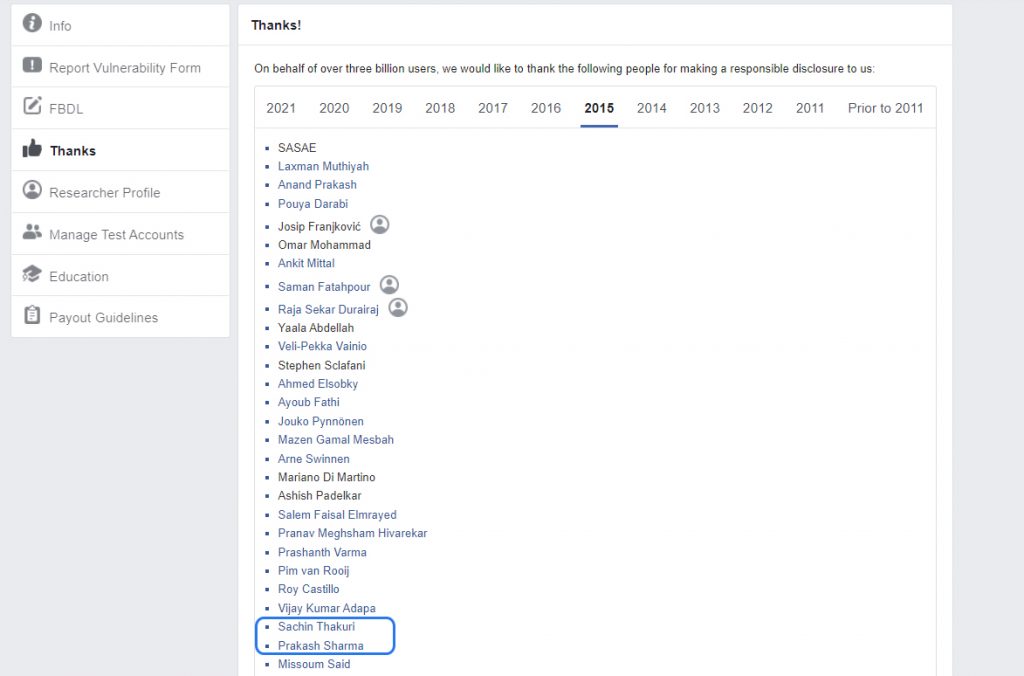This screenshot has width=1024, height=676.
Task: Open the Payout Guidelines page
Action: click(120, 317)
